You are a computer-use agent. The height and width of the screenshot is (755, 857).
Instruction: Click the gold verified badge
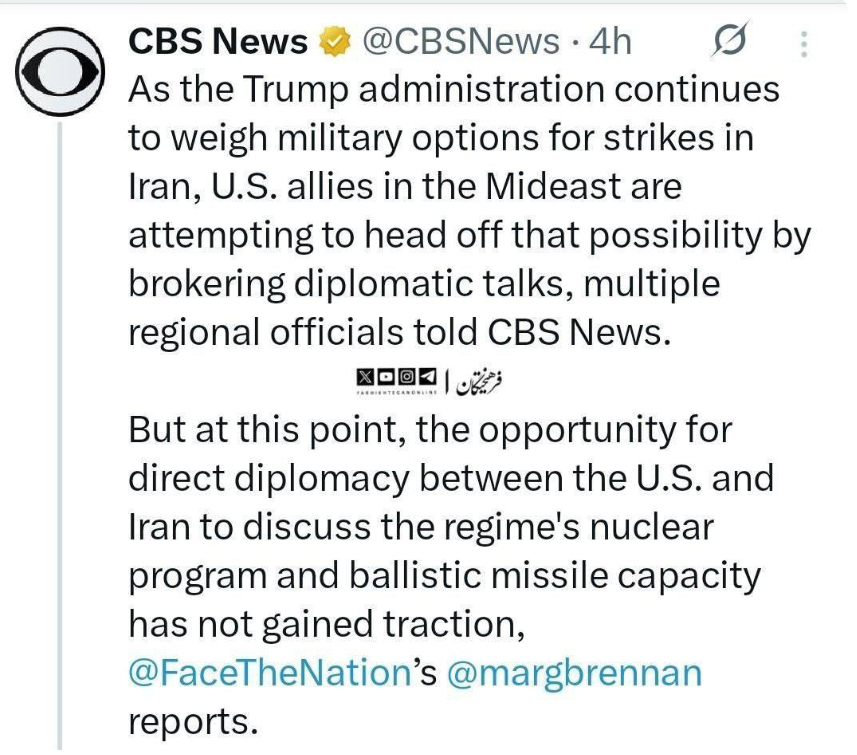point(333,42)
